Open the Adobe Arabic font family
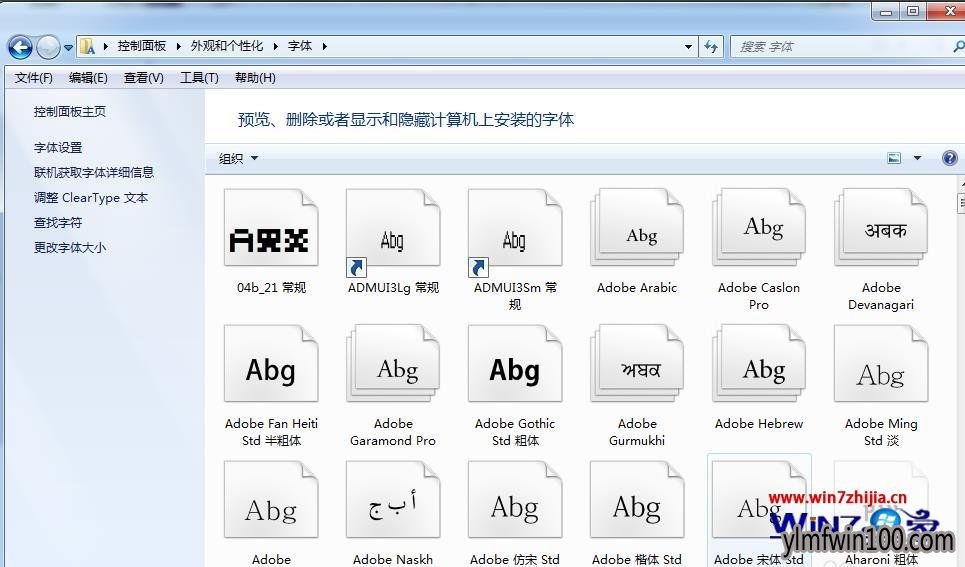The image size is (965, 567). 637,228
